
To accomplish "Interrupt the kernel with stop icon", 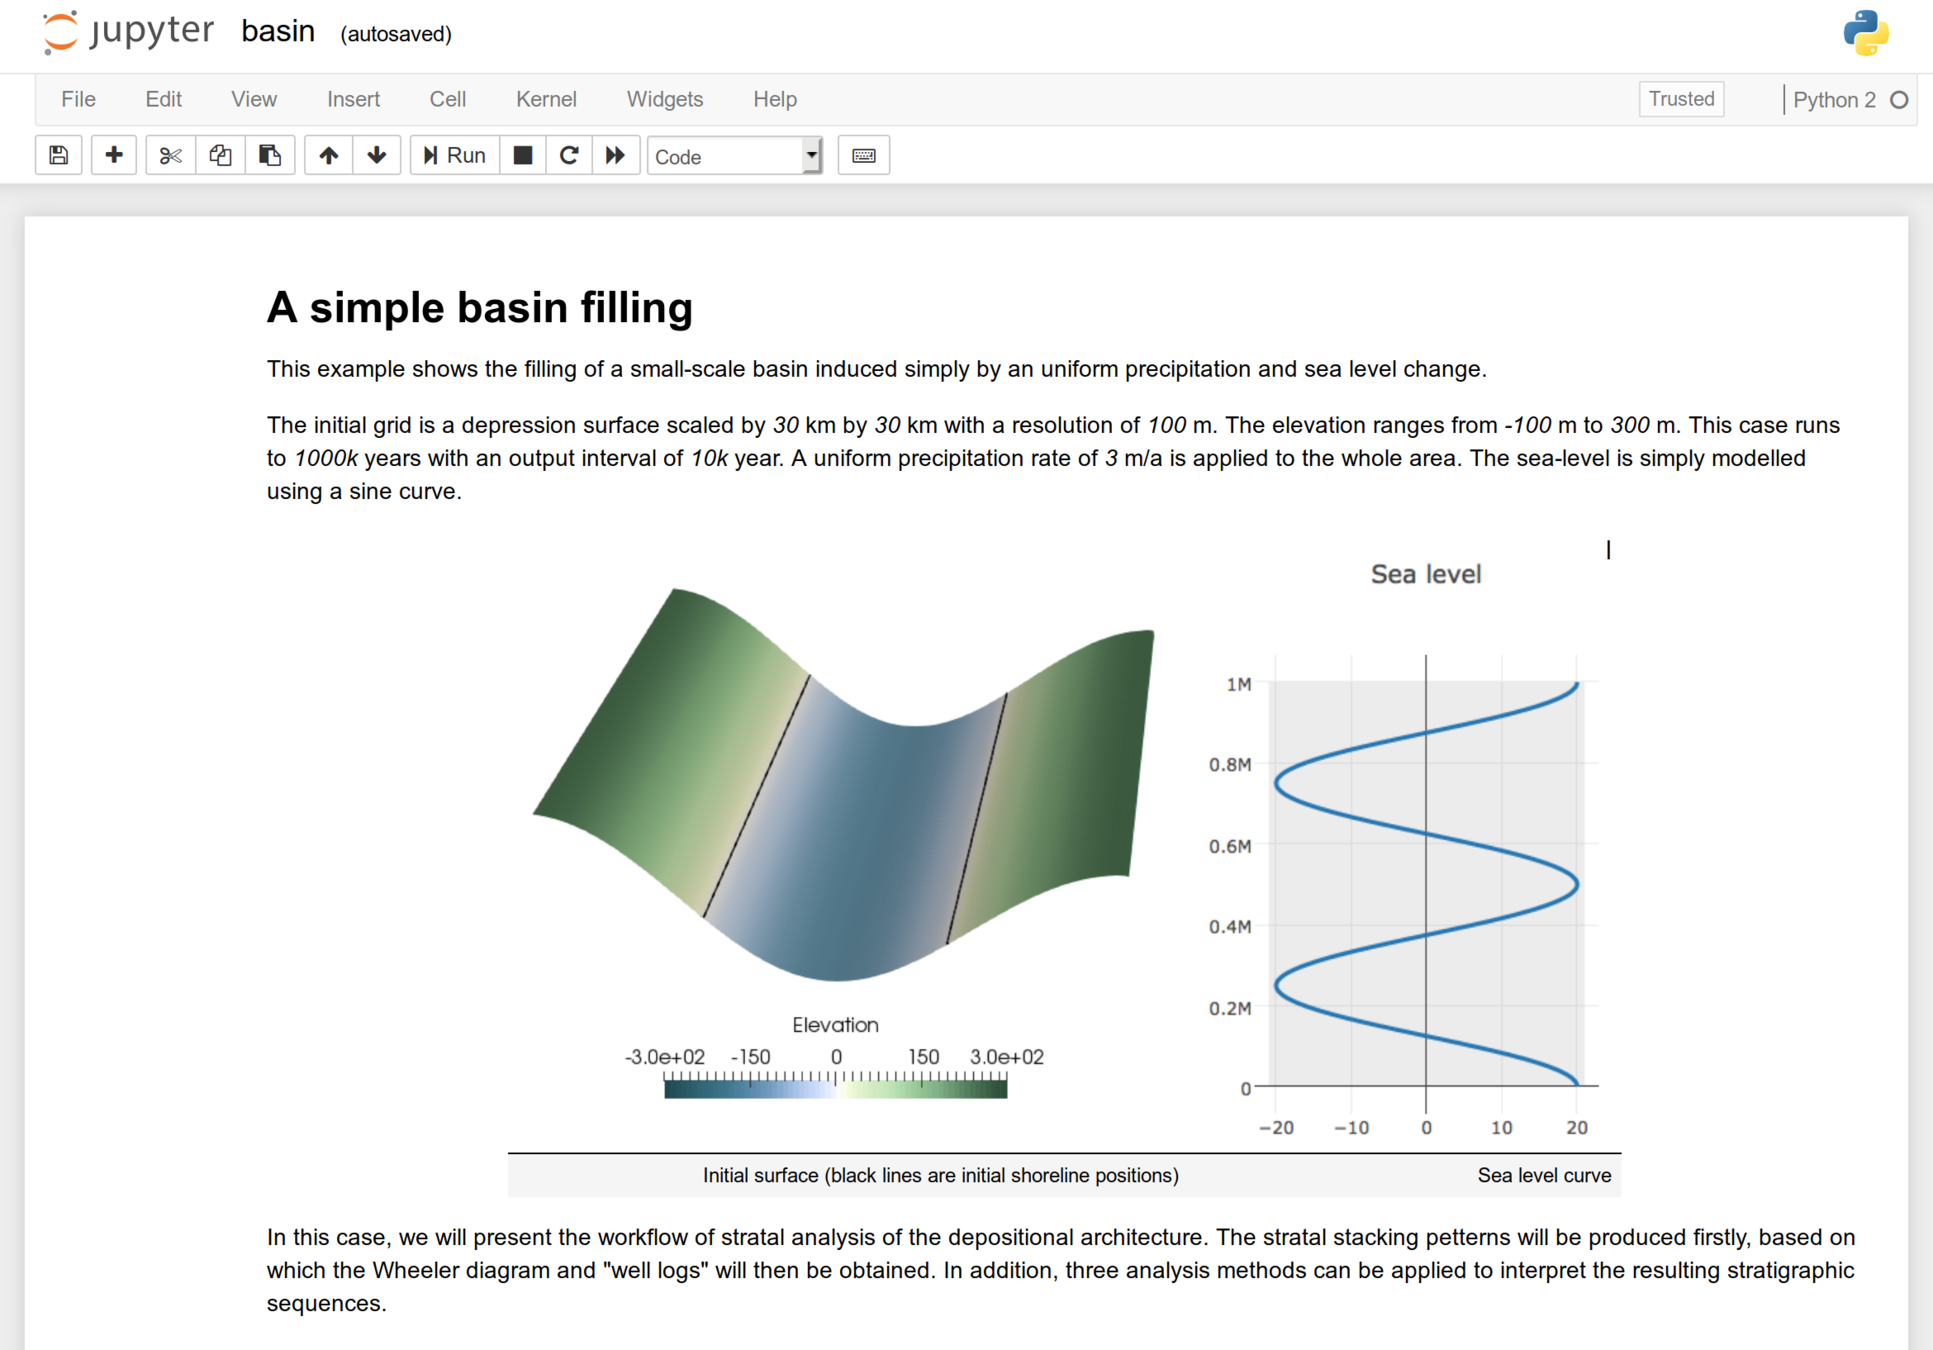I will (x=522, y=156).
